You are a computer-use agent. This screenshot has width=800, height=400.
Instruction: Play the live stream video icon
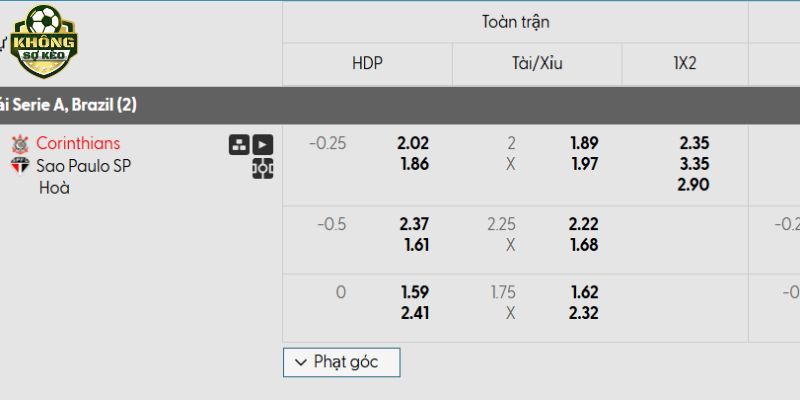point(262,144)
